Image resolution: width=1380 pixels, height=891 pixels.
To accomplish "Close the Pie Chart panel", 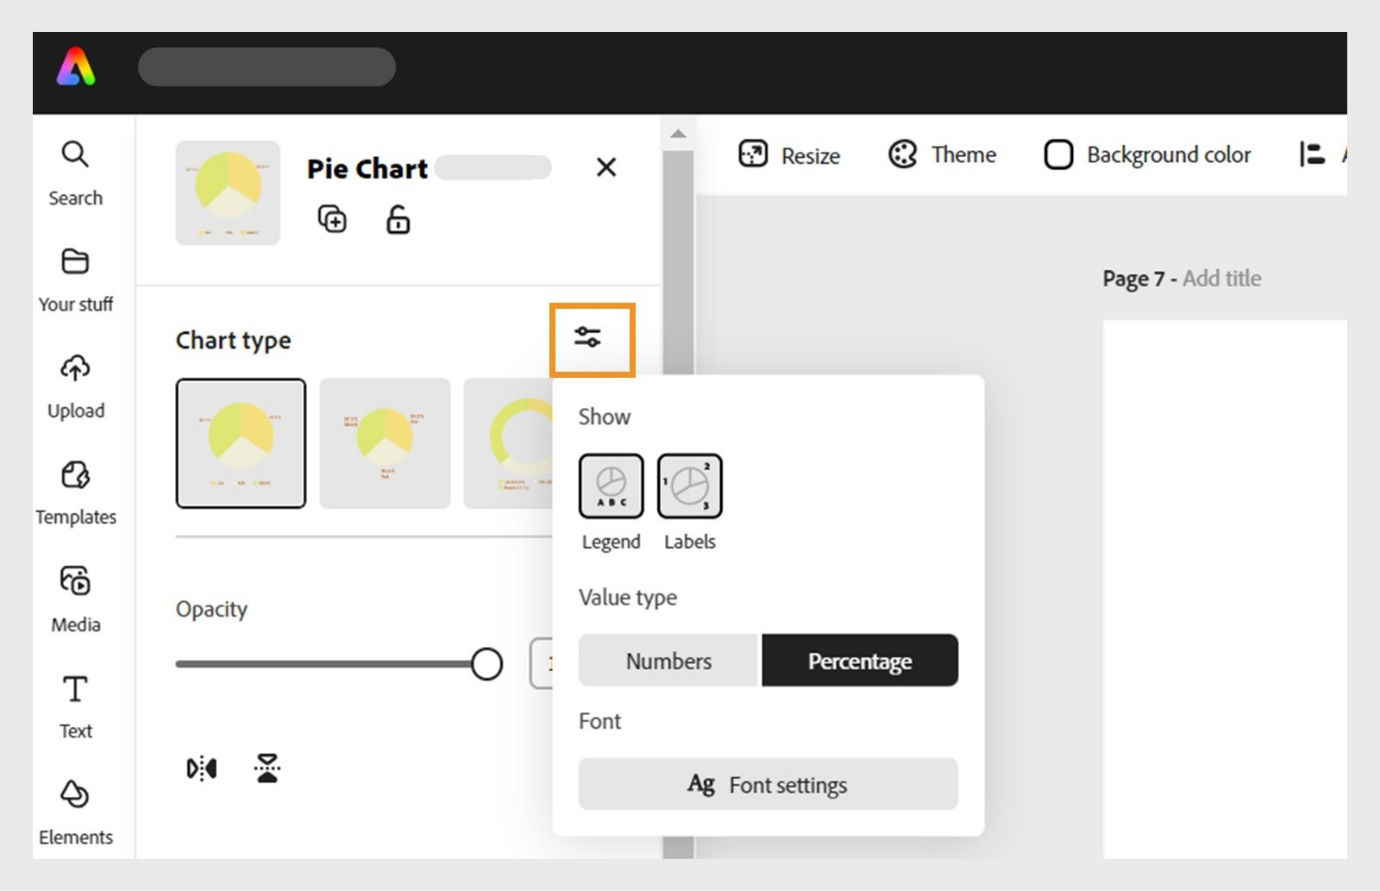I will (x=606, y=167).
